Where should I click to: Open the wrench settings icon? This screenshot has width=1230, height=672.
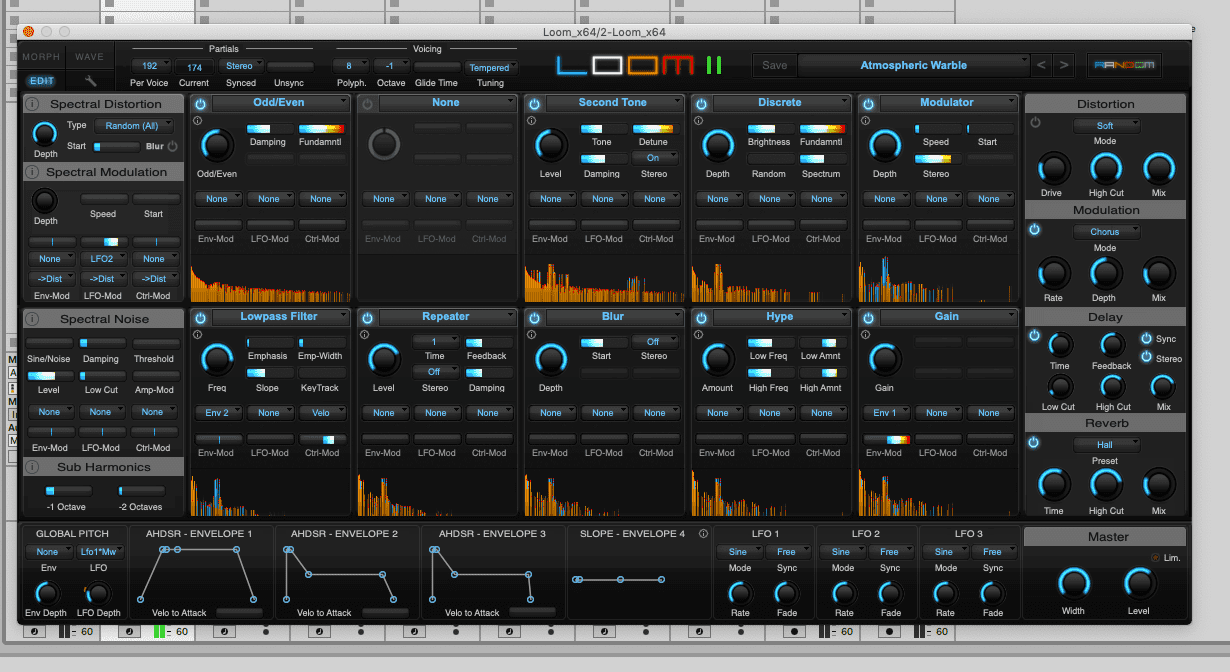pyautogui.click(x=90, y=81)
